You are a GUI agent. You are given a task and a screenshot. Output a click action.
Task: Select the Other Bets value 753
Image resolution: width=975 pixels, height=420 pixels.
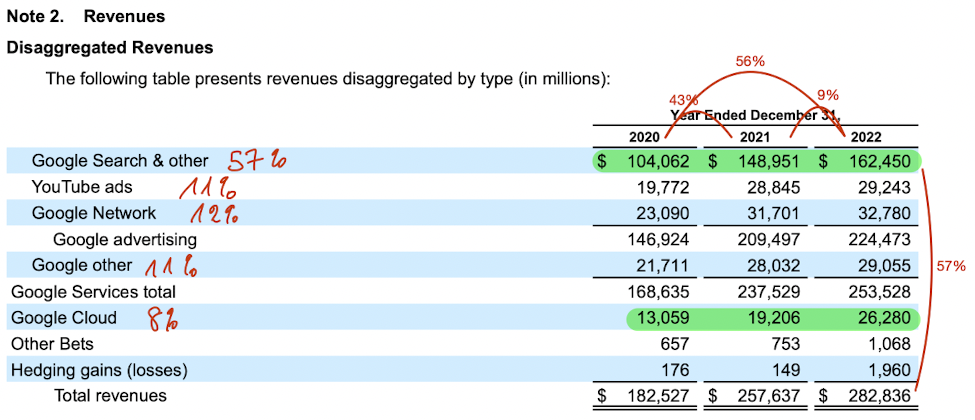coord(785,345)
